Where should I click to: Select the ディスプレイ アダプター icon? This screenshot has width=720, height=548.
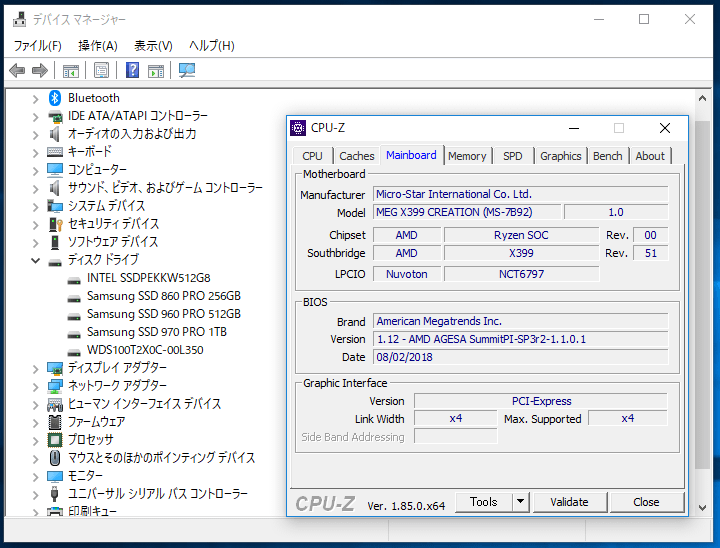[x=55, y=368]
